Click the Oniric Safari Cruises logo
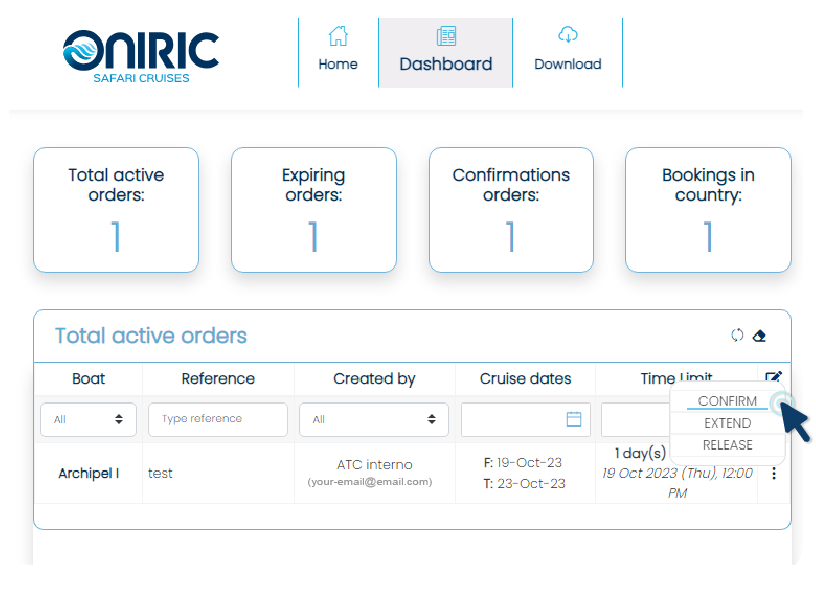This screenshot has height=591, width=816. (x=140, y=55)
